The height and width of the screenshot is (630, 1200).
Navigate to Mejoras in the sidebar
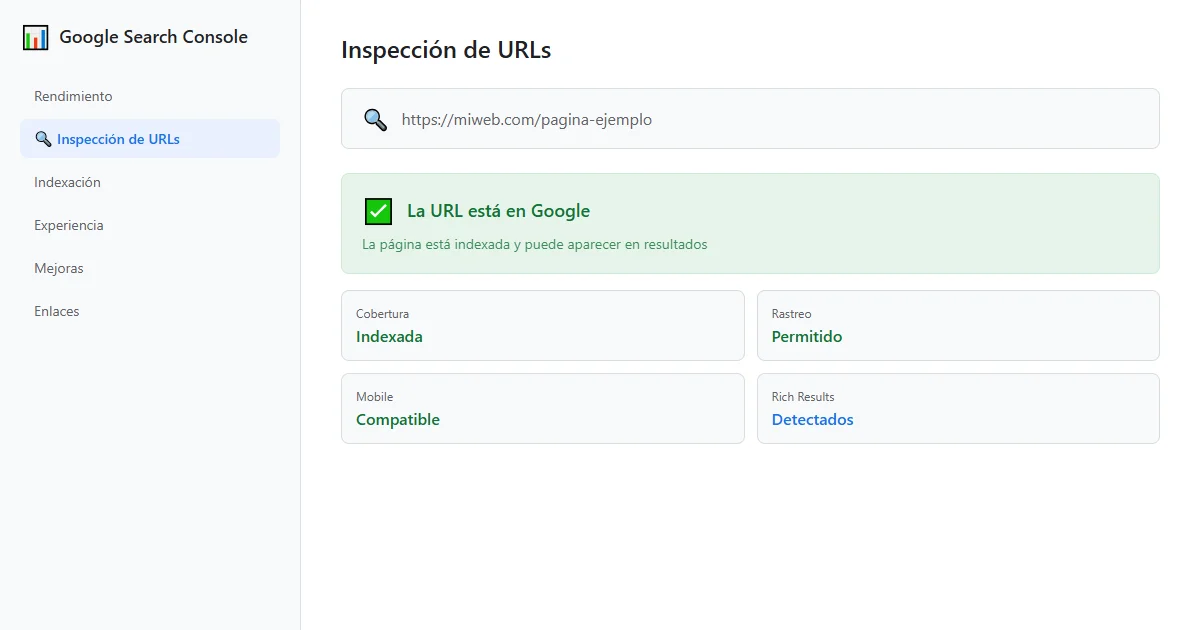click(150, 268)
